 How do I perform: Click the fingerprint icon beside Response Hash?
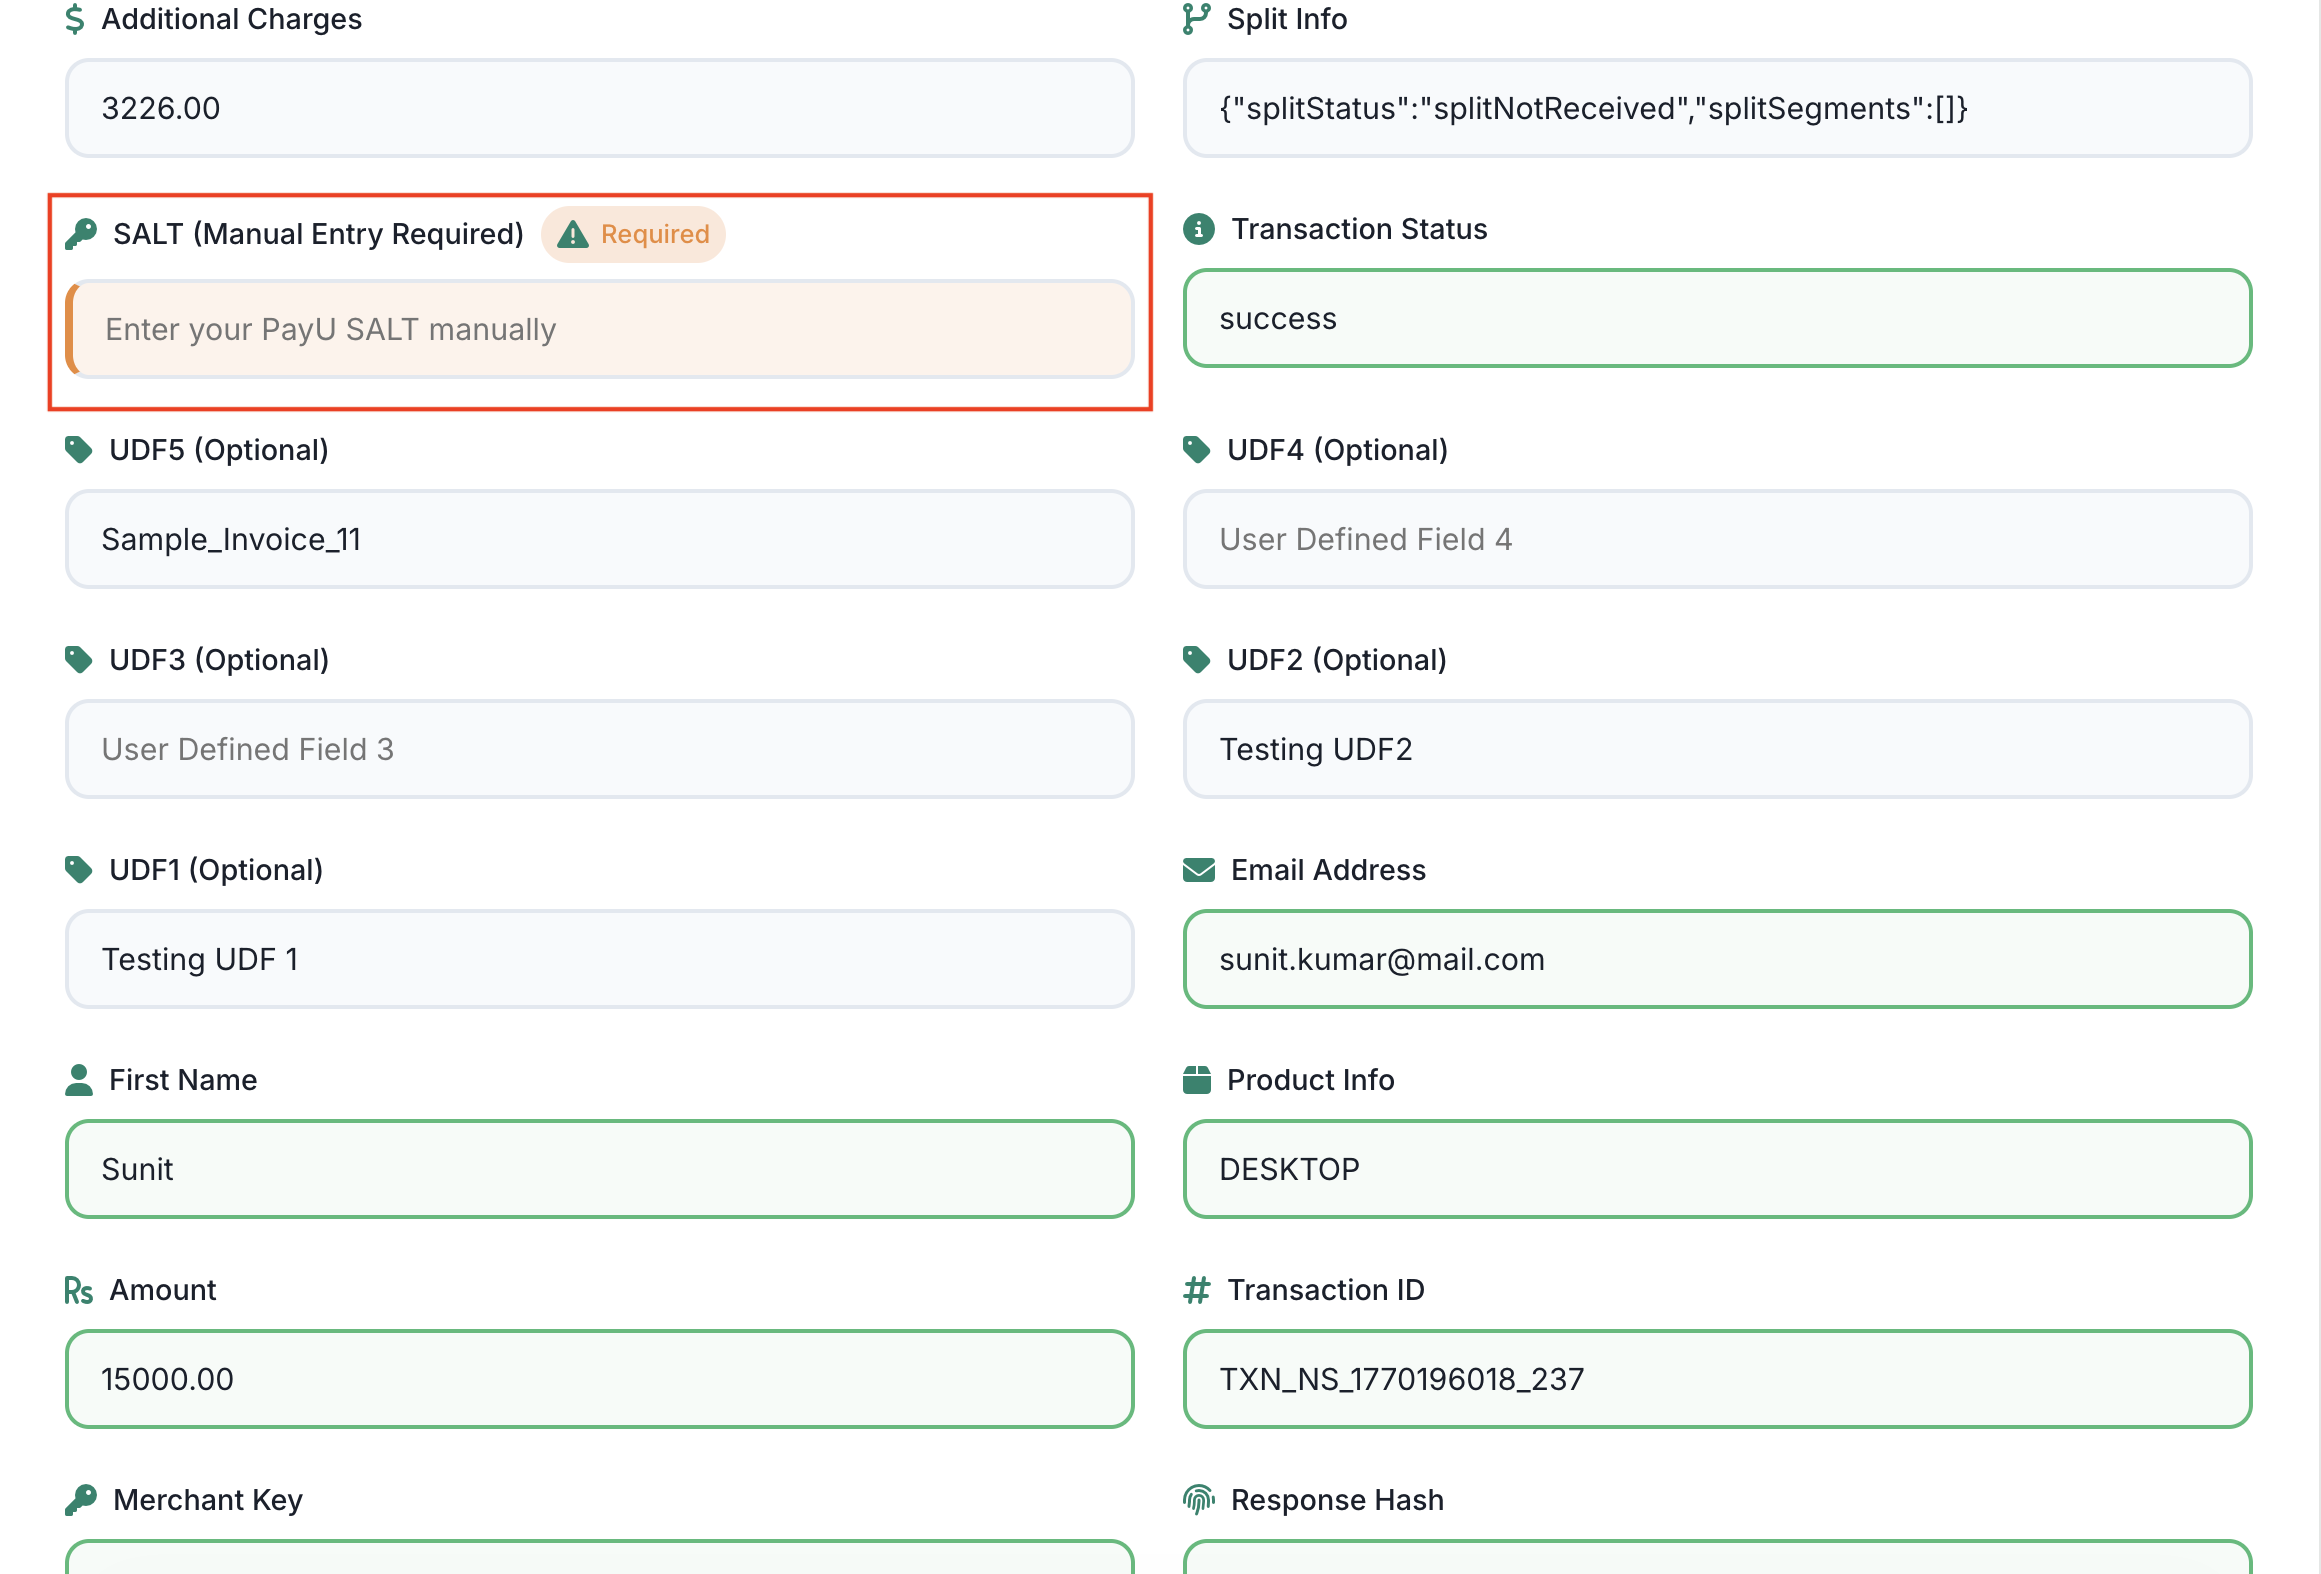pyautogui.click(x=1198, y=1499)
